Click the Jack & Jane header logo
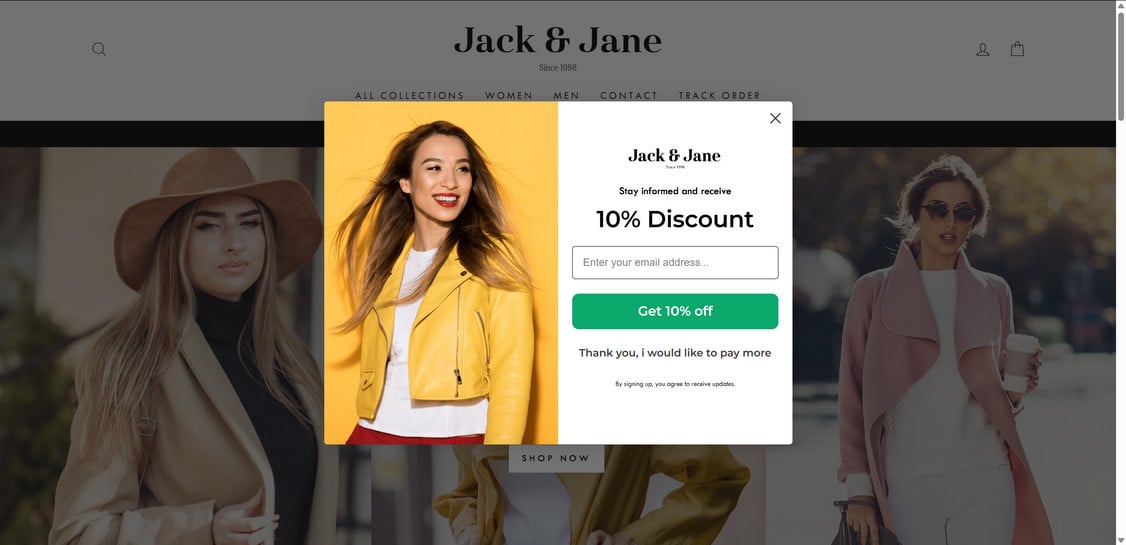This screenshot has height=545, width=1126. 557,47
